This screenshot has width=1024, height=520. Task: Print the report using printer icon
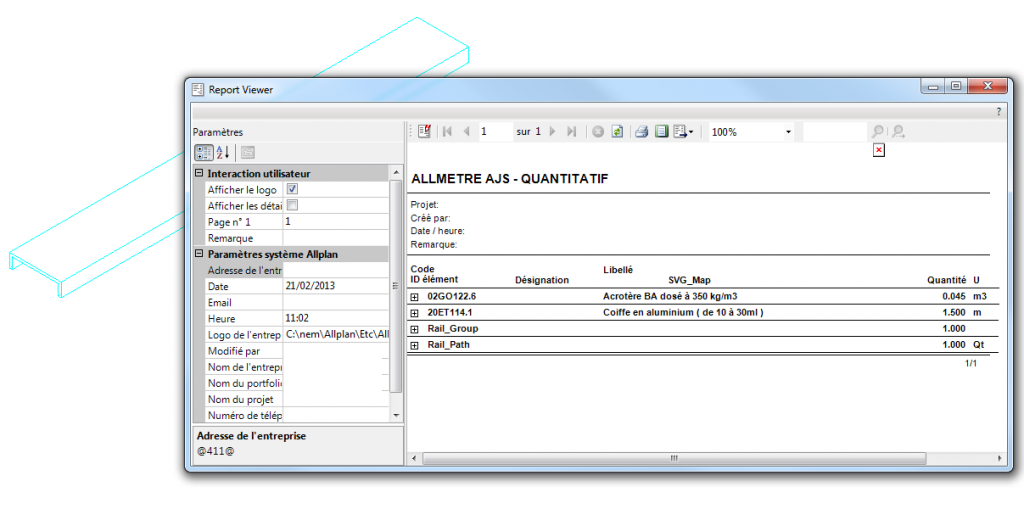[642, 131]
